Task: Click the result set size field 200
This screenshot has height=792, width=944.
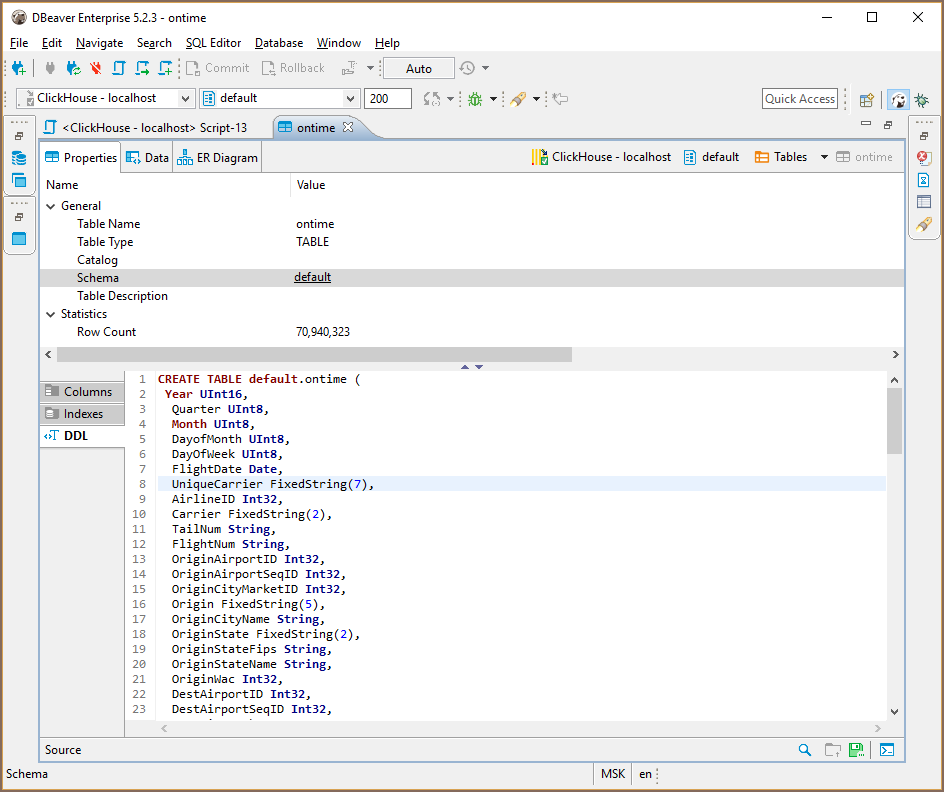Action: click(x=388, y=98)
